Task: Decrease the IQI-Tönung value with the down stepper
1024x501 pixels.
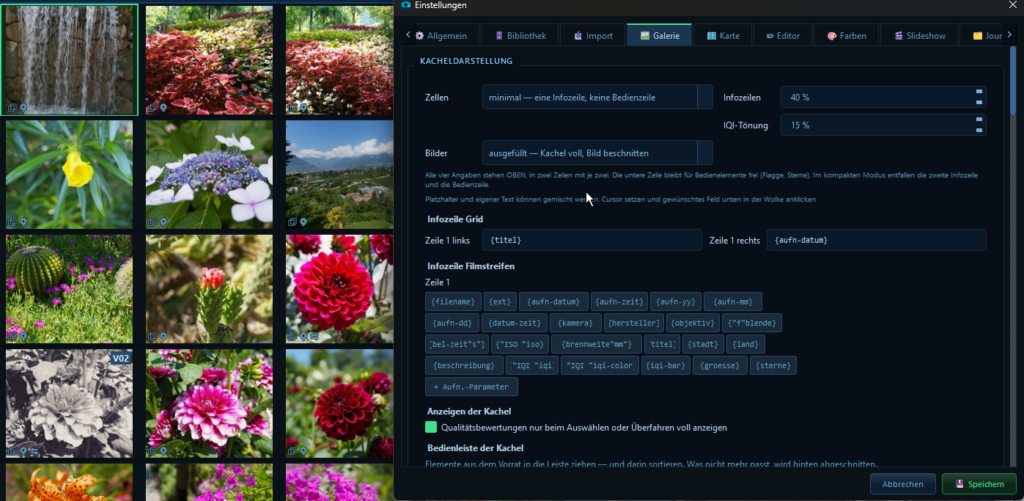Action: 979,129
